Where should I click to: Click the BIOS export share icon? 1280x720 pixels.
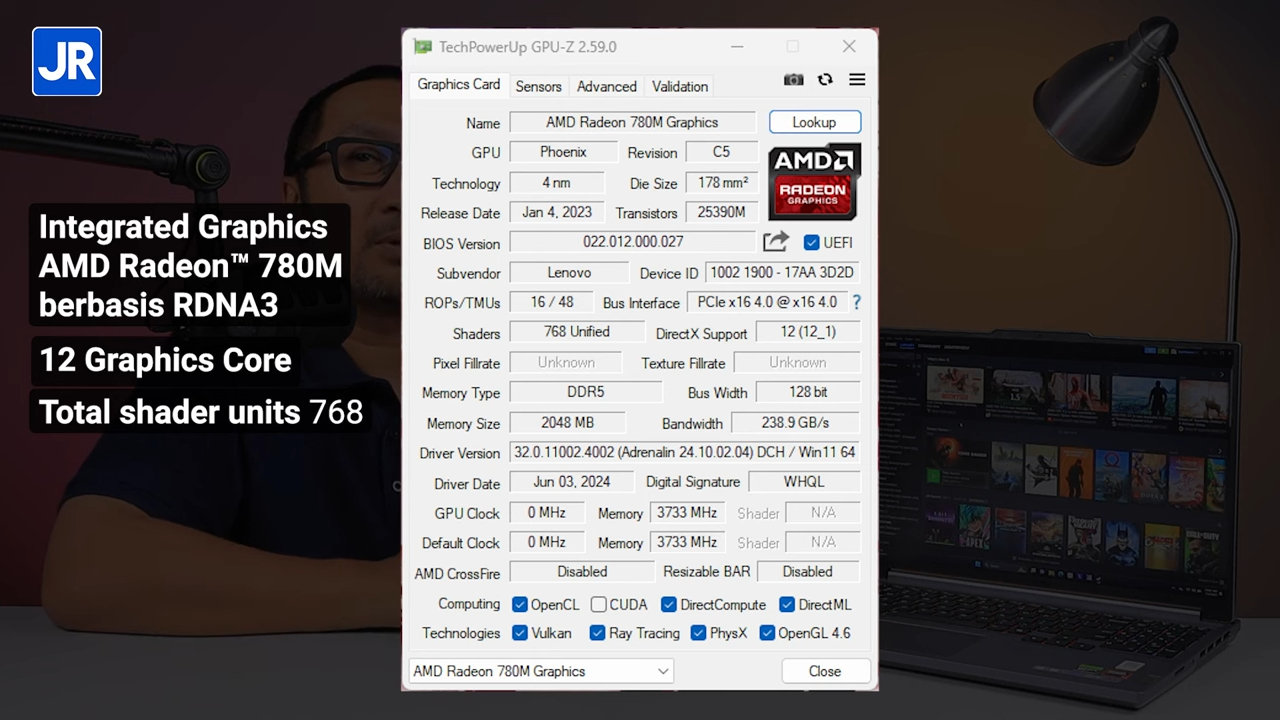point(776,241)
